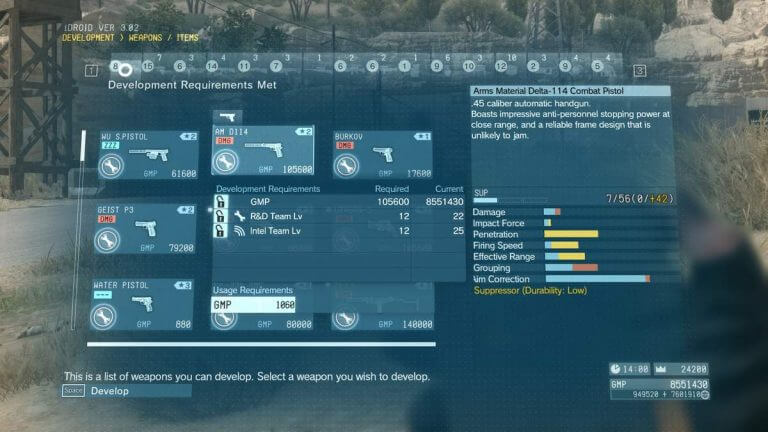The height and width of the screenshot is (432, 768).
Task: Select the highlighted first category tab circle
Action: click(125, 70)
